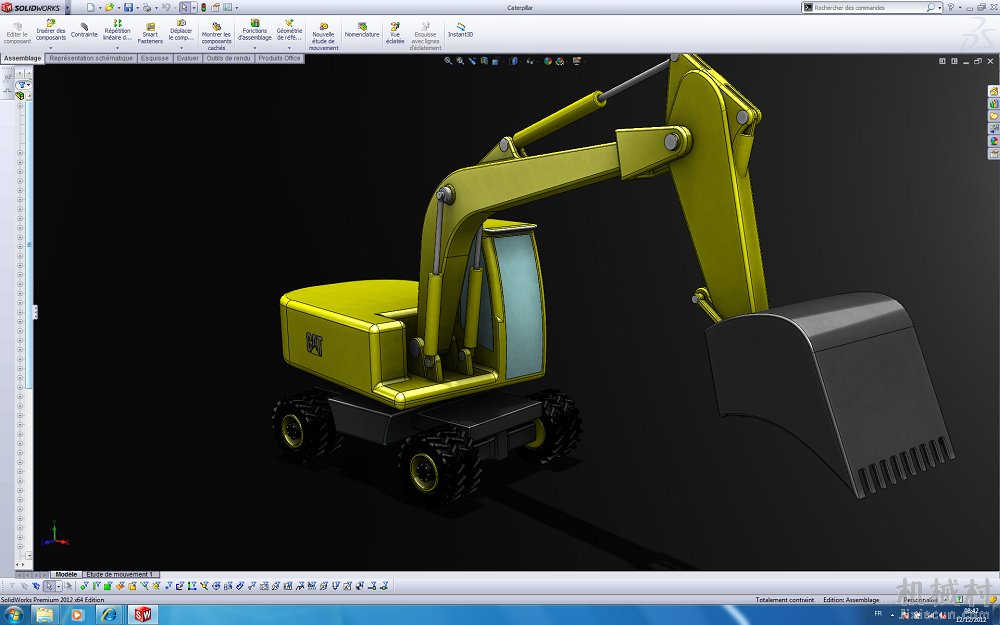Open the Apply Scene icon
The height and width of the screenshot is (625, 1000).
coord(559,61)
